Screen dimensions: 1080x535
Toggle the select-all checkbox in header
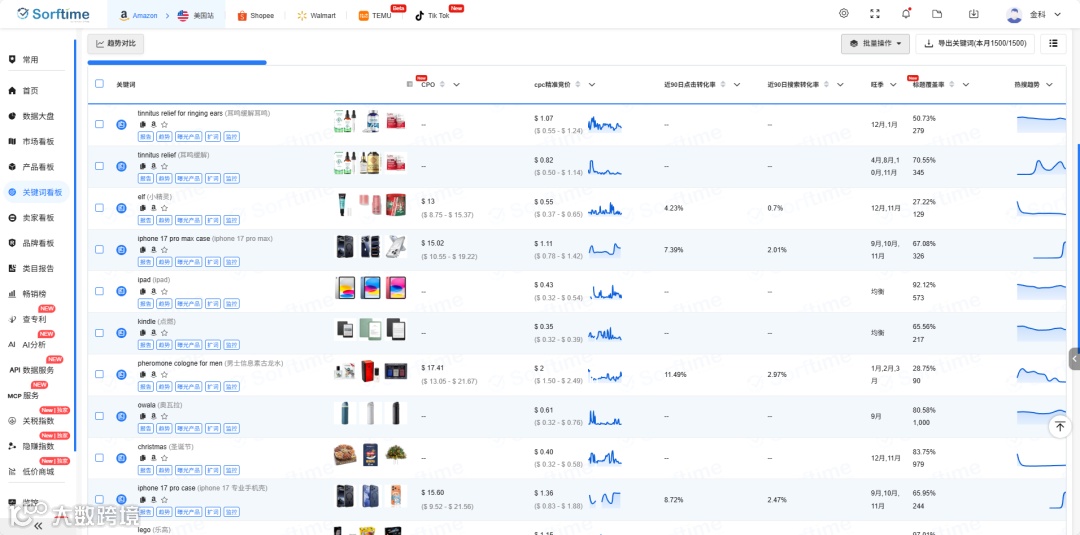(x=99, y=83)
